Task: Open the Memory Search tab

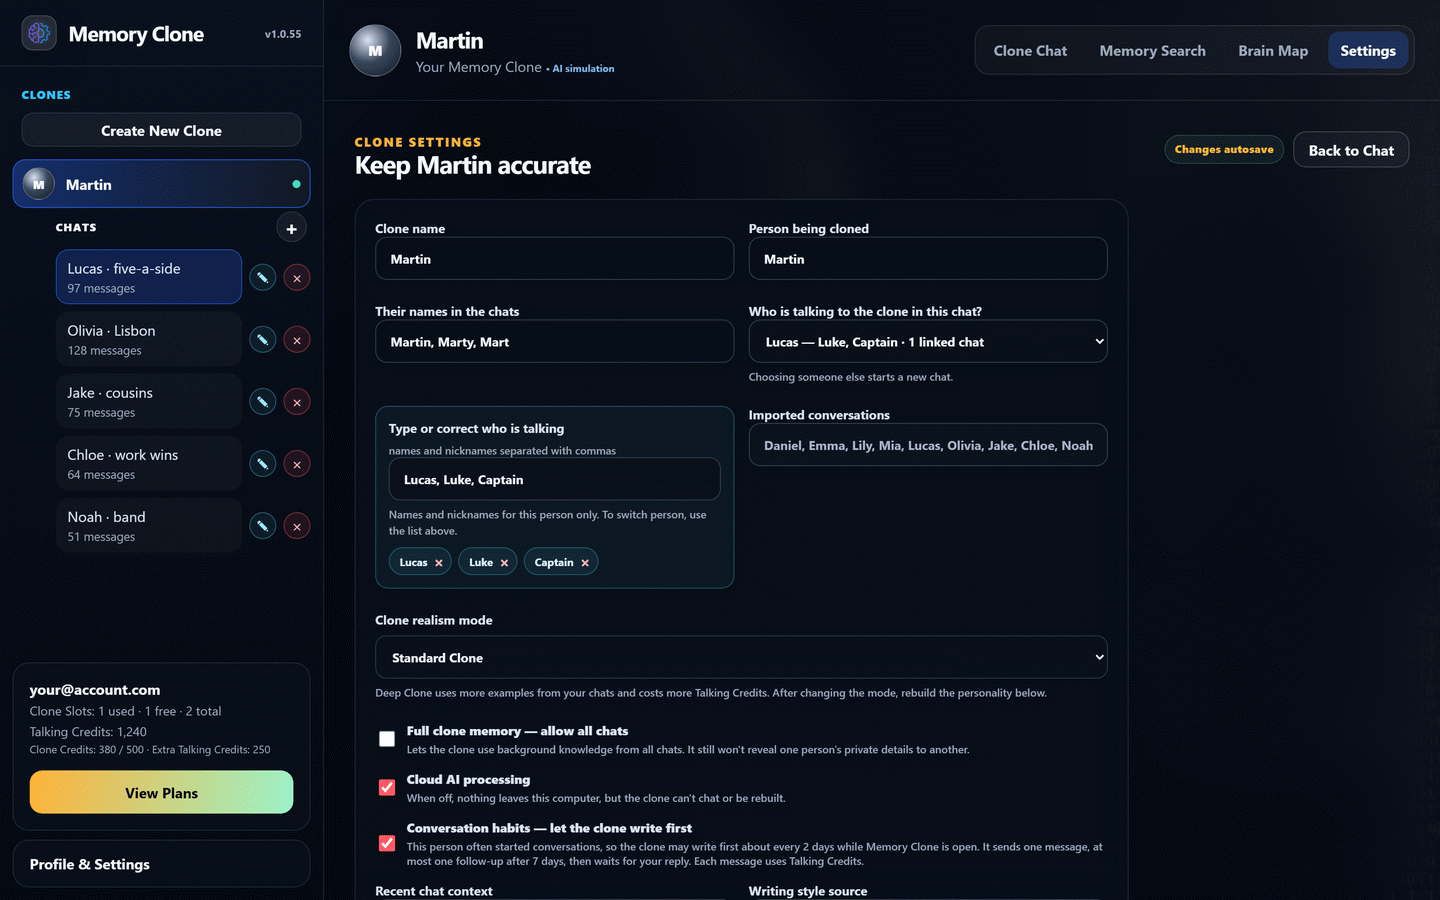Action: click(1152, 51)
